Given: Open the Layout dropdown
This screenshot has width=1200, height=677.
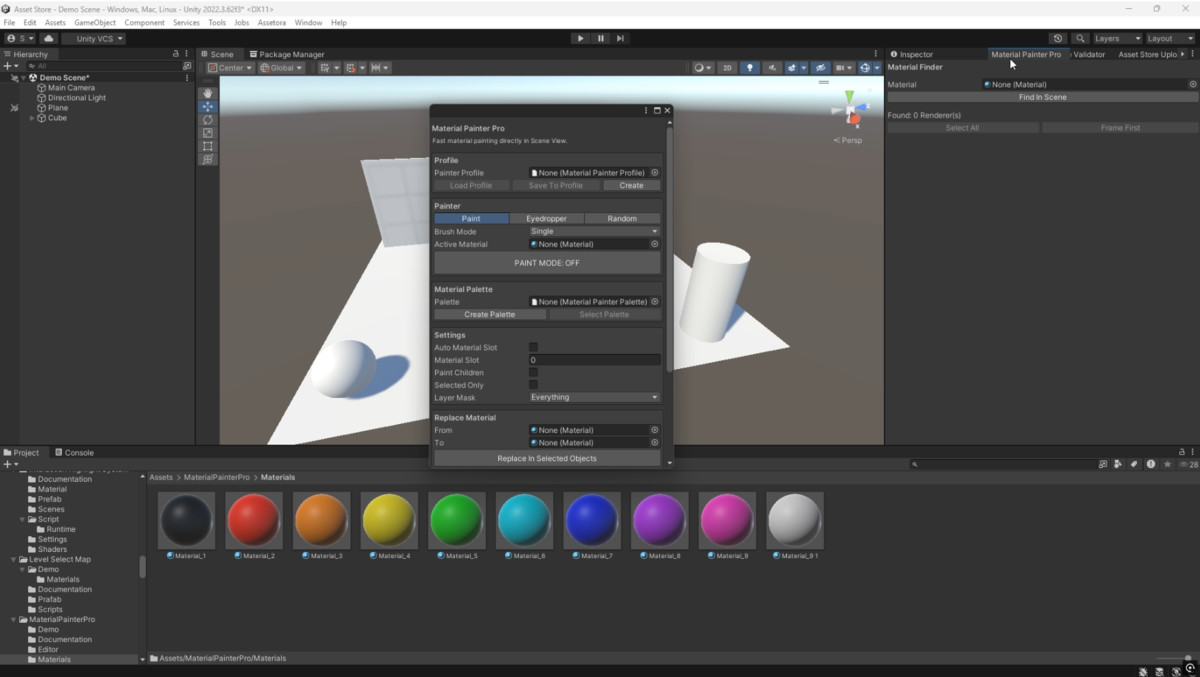Looking at the screenshot, I should [1168, 38].
